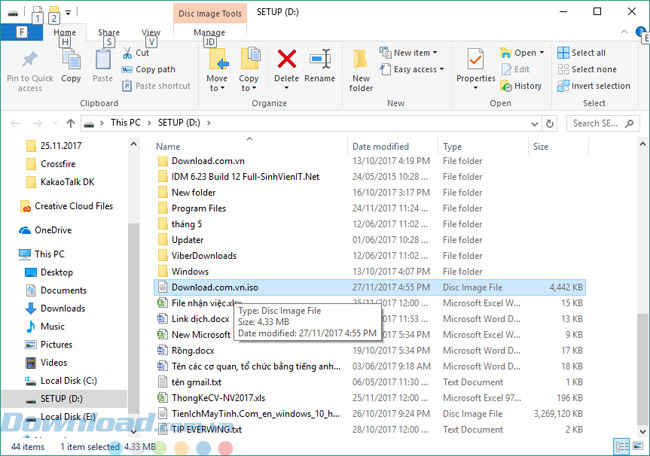Expand the Open button dropdown arrow
The image size is (650, 456).
coord(542,53)
